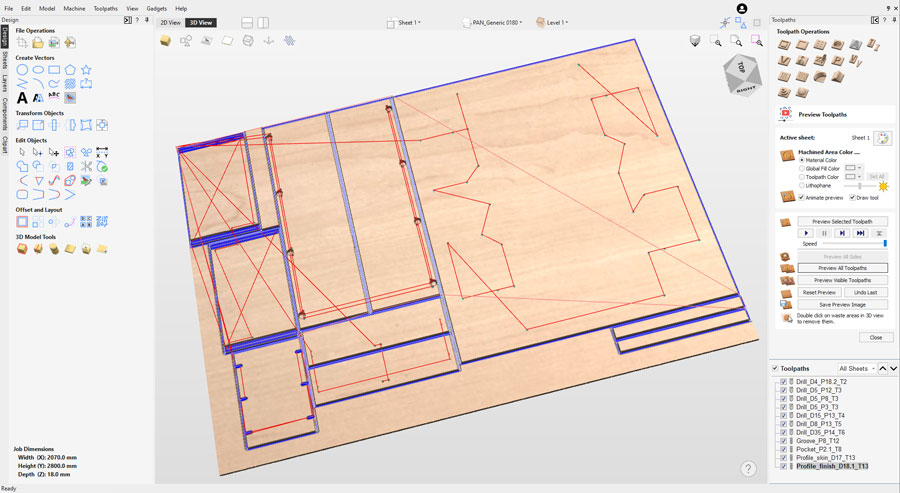This screenshot has height=493, width=900.
Task: Click the Draw Text tool icon
Action: [22, 98]
